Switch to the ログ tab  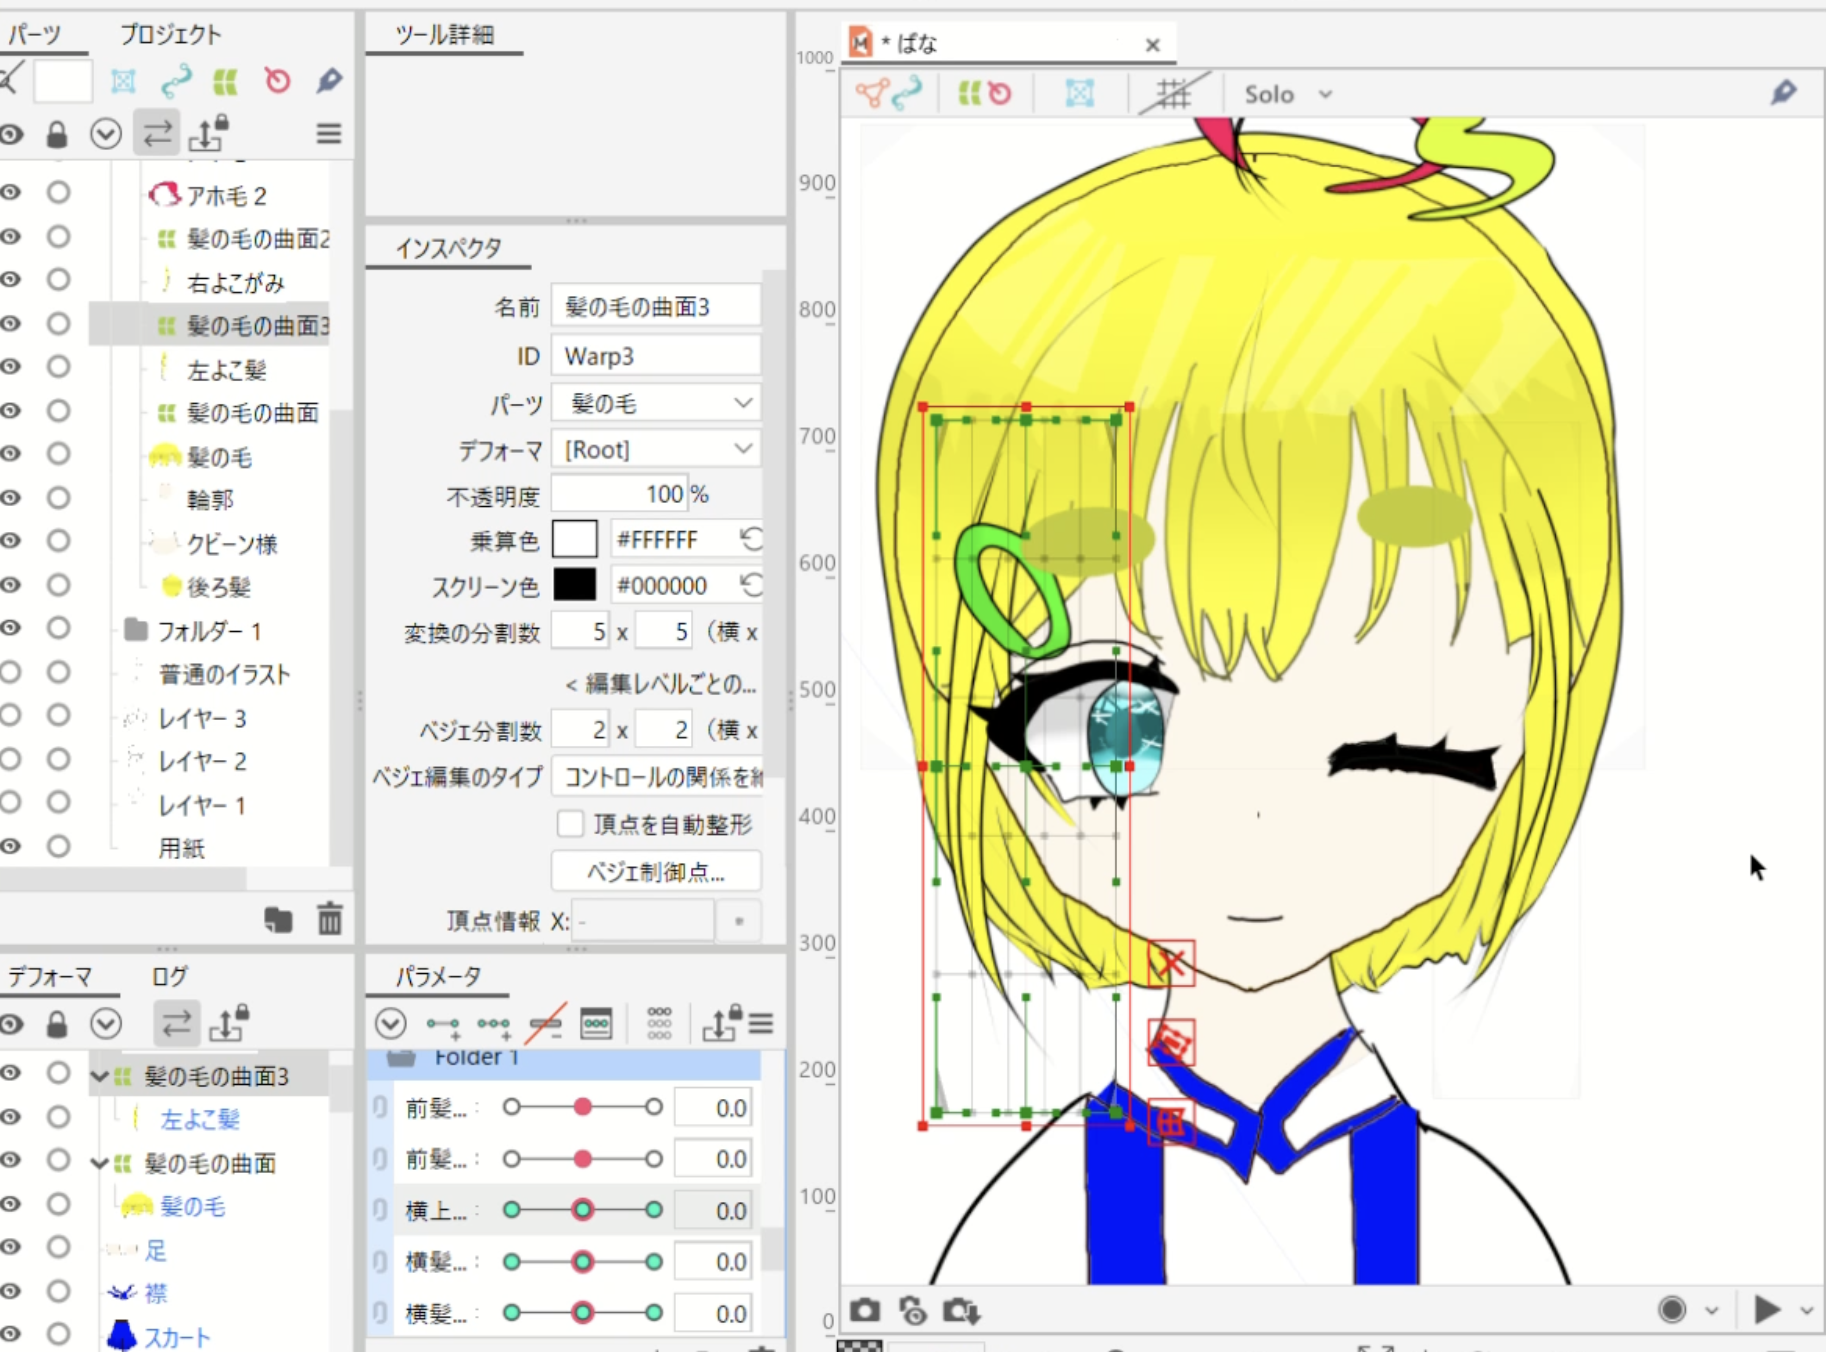pos(169,976)
